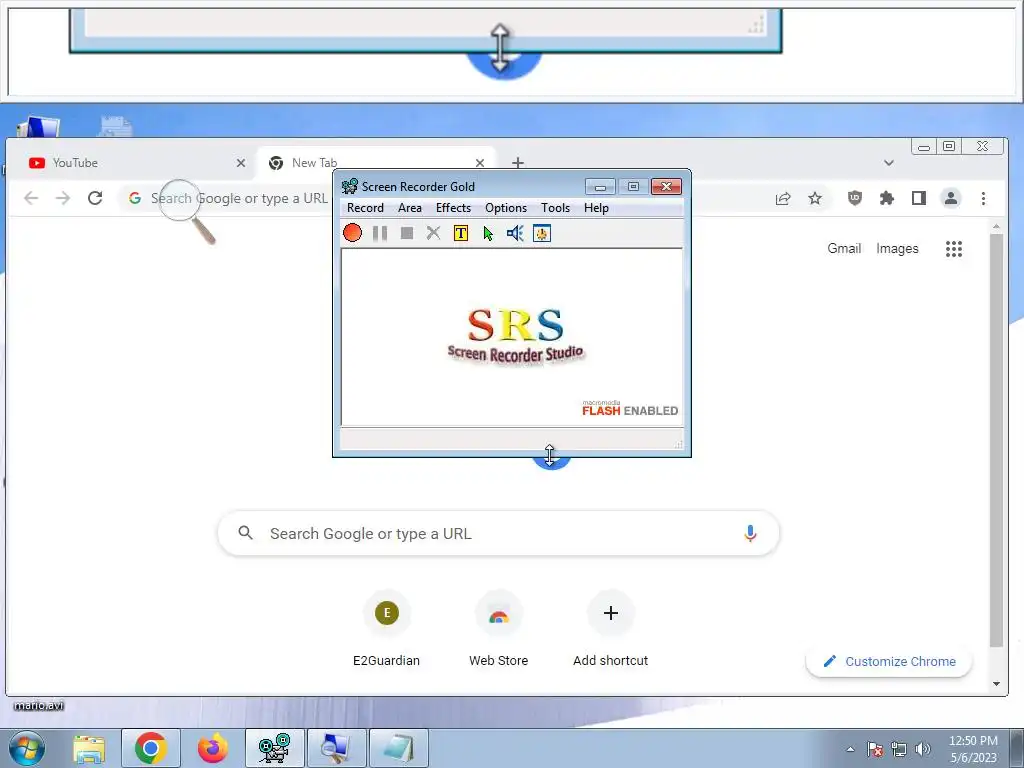
Task: Open the uBlock shield extension icon
Action: click(x=855, y=198)
